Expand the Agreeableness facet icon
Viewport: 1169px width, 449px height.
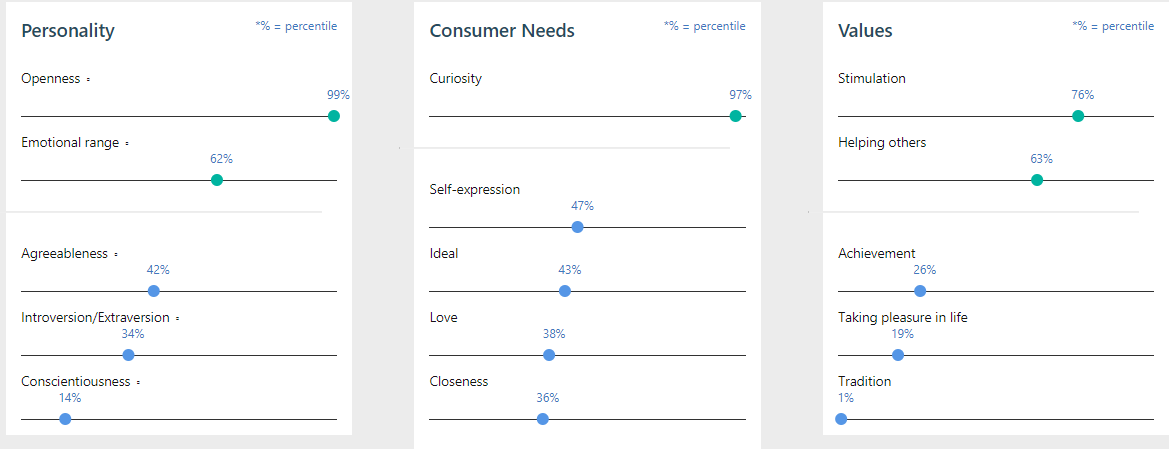click(116, 254)
